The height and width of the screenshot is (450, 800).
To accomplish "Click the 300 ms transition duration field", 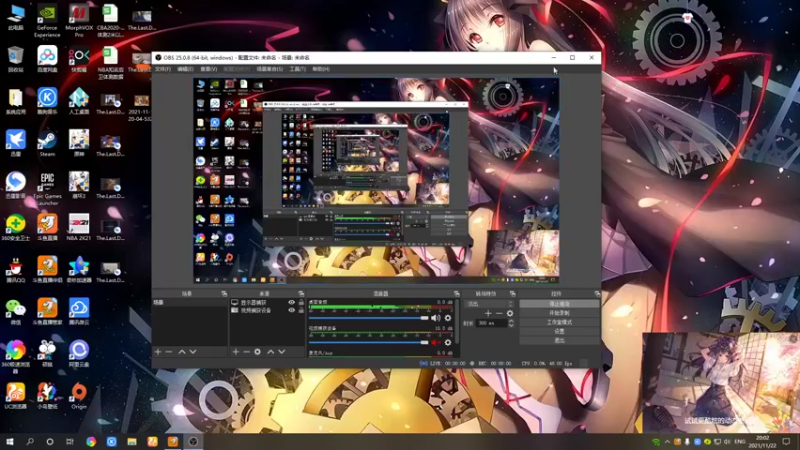I will (x=491, y=323).
